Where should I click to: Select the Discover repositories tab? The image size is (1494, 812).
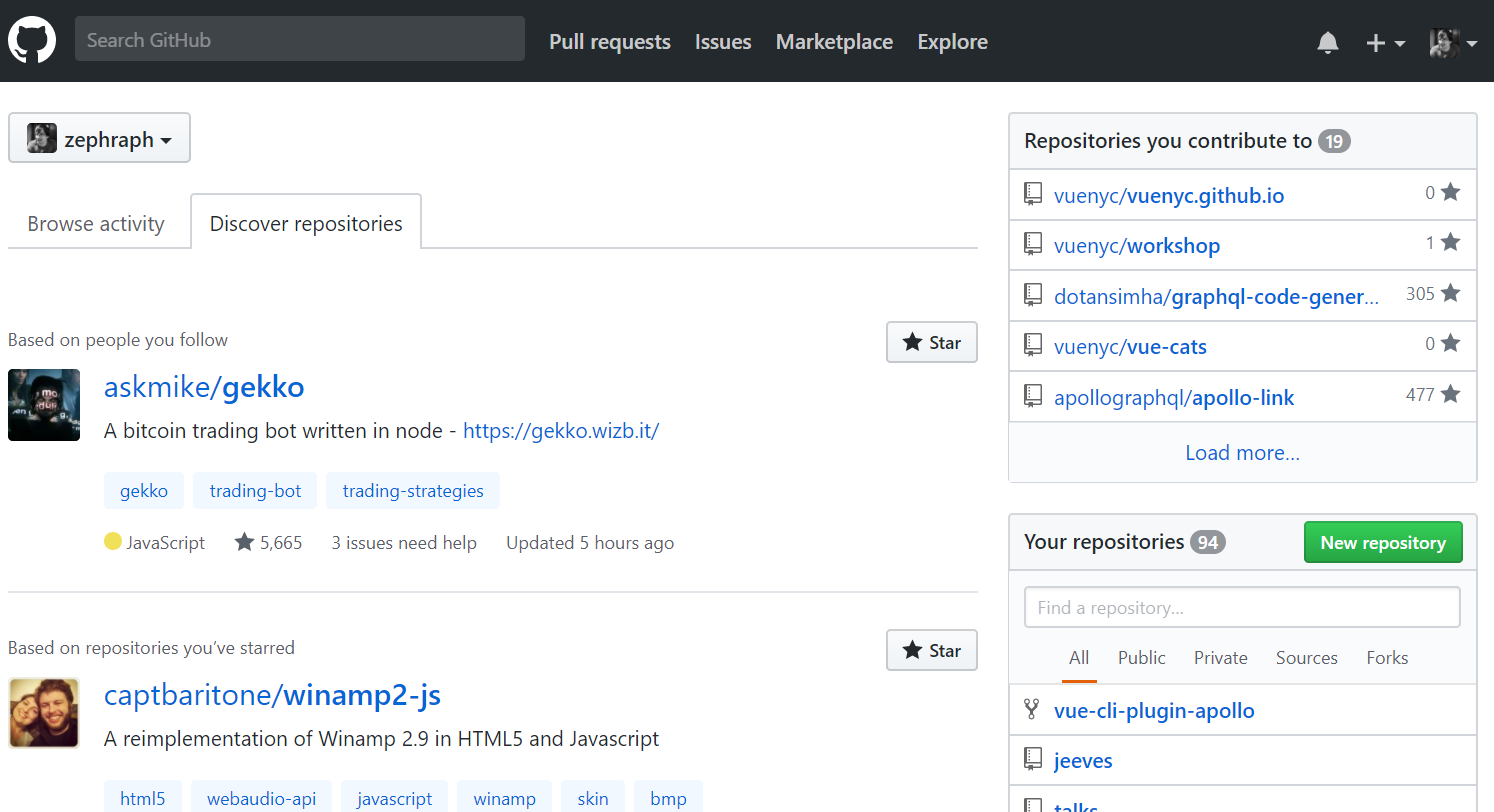pyautogui.click(x=306, y=223)
